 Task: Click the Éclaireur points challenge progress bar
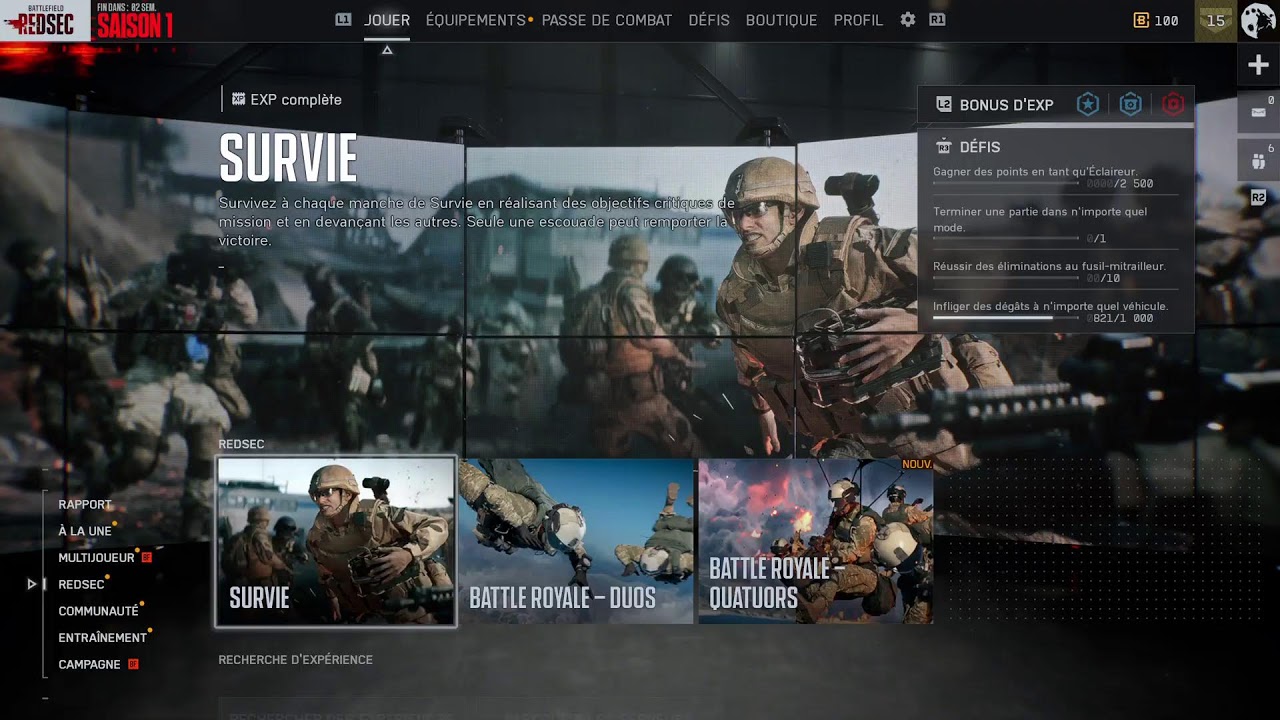coord(1006,184)
